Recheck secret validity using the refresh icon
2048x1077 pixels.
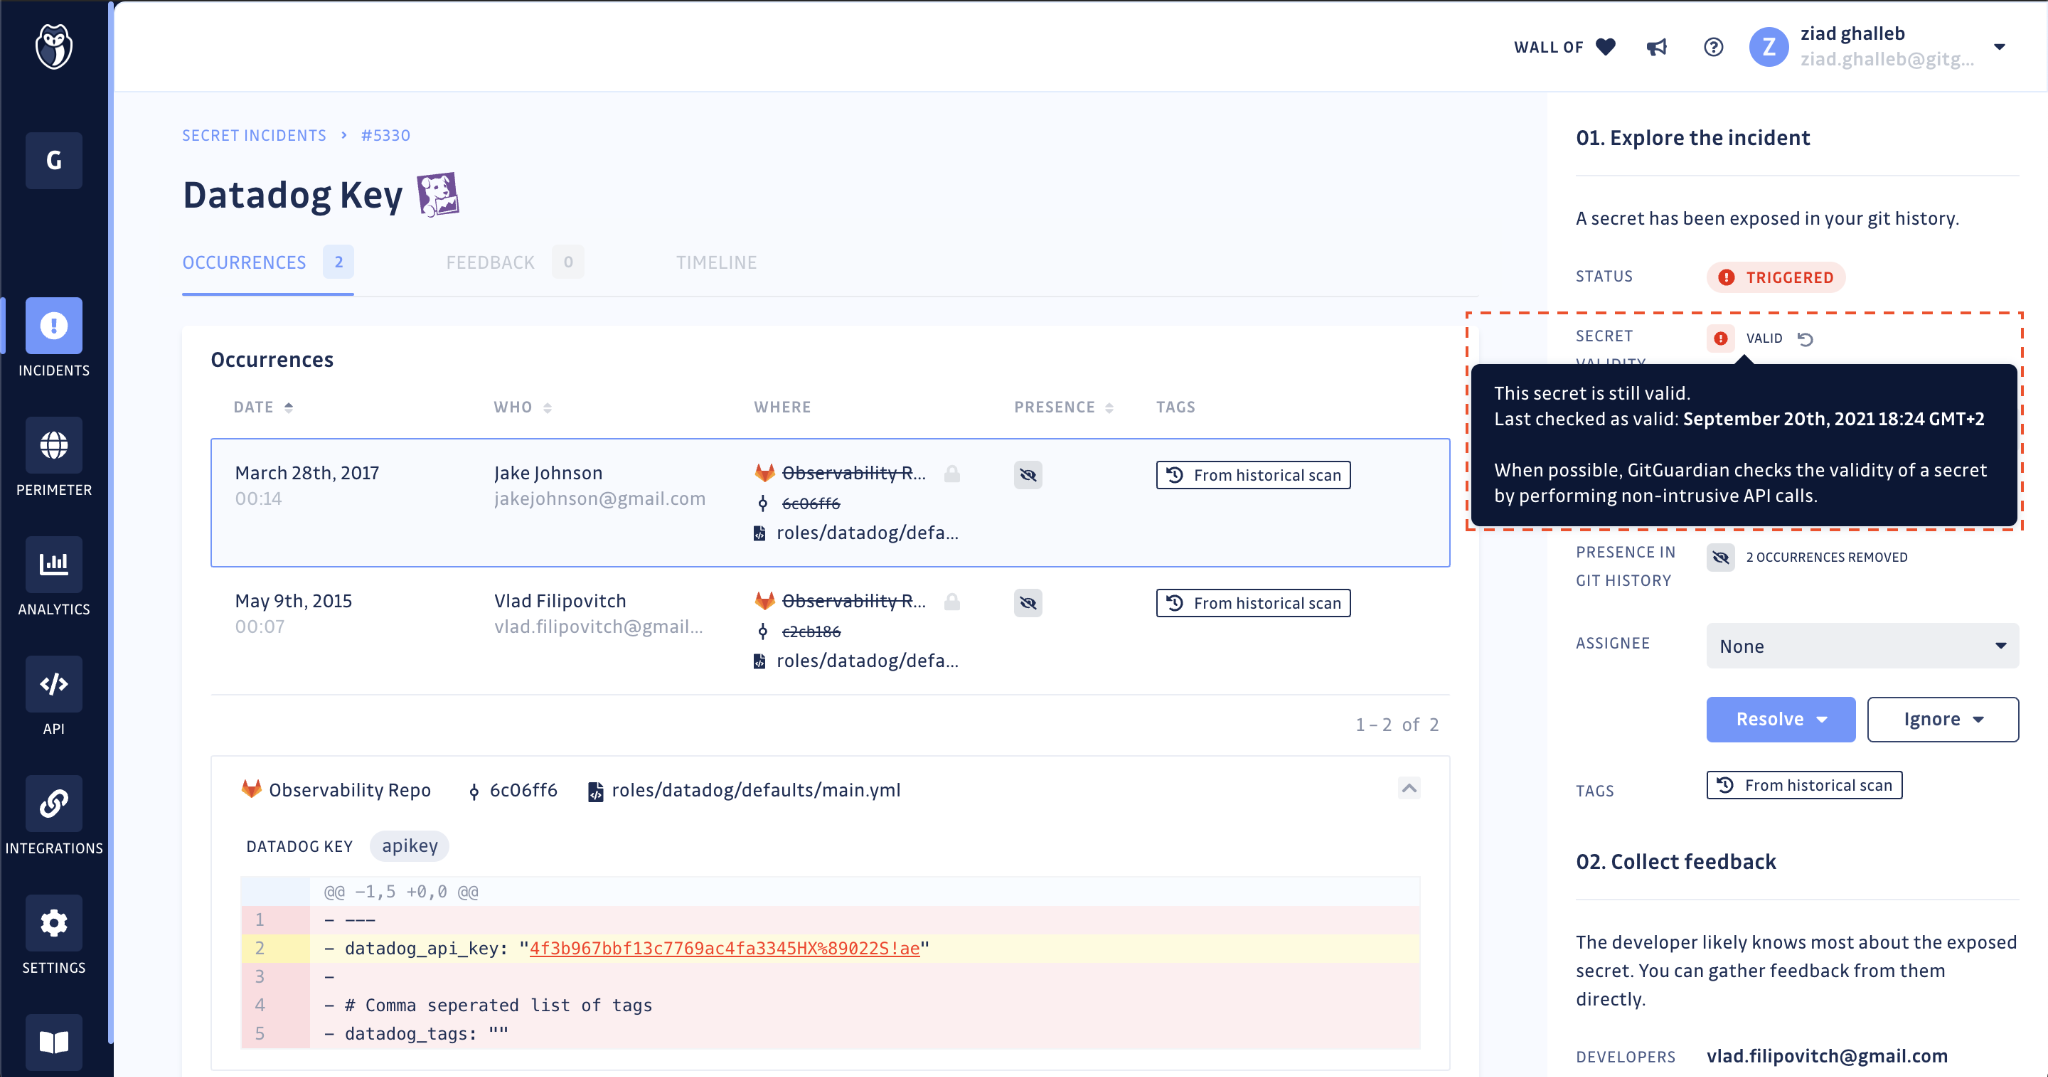[1807, 339]
